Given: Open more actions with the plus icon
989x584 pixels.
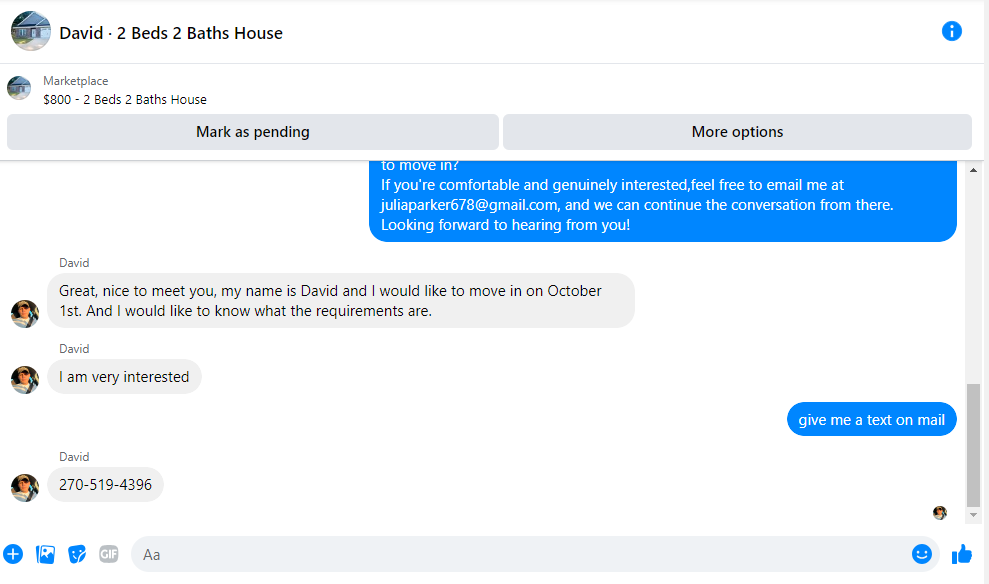Looking at the screenshot, I should (x=13, y=554).
